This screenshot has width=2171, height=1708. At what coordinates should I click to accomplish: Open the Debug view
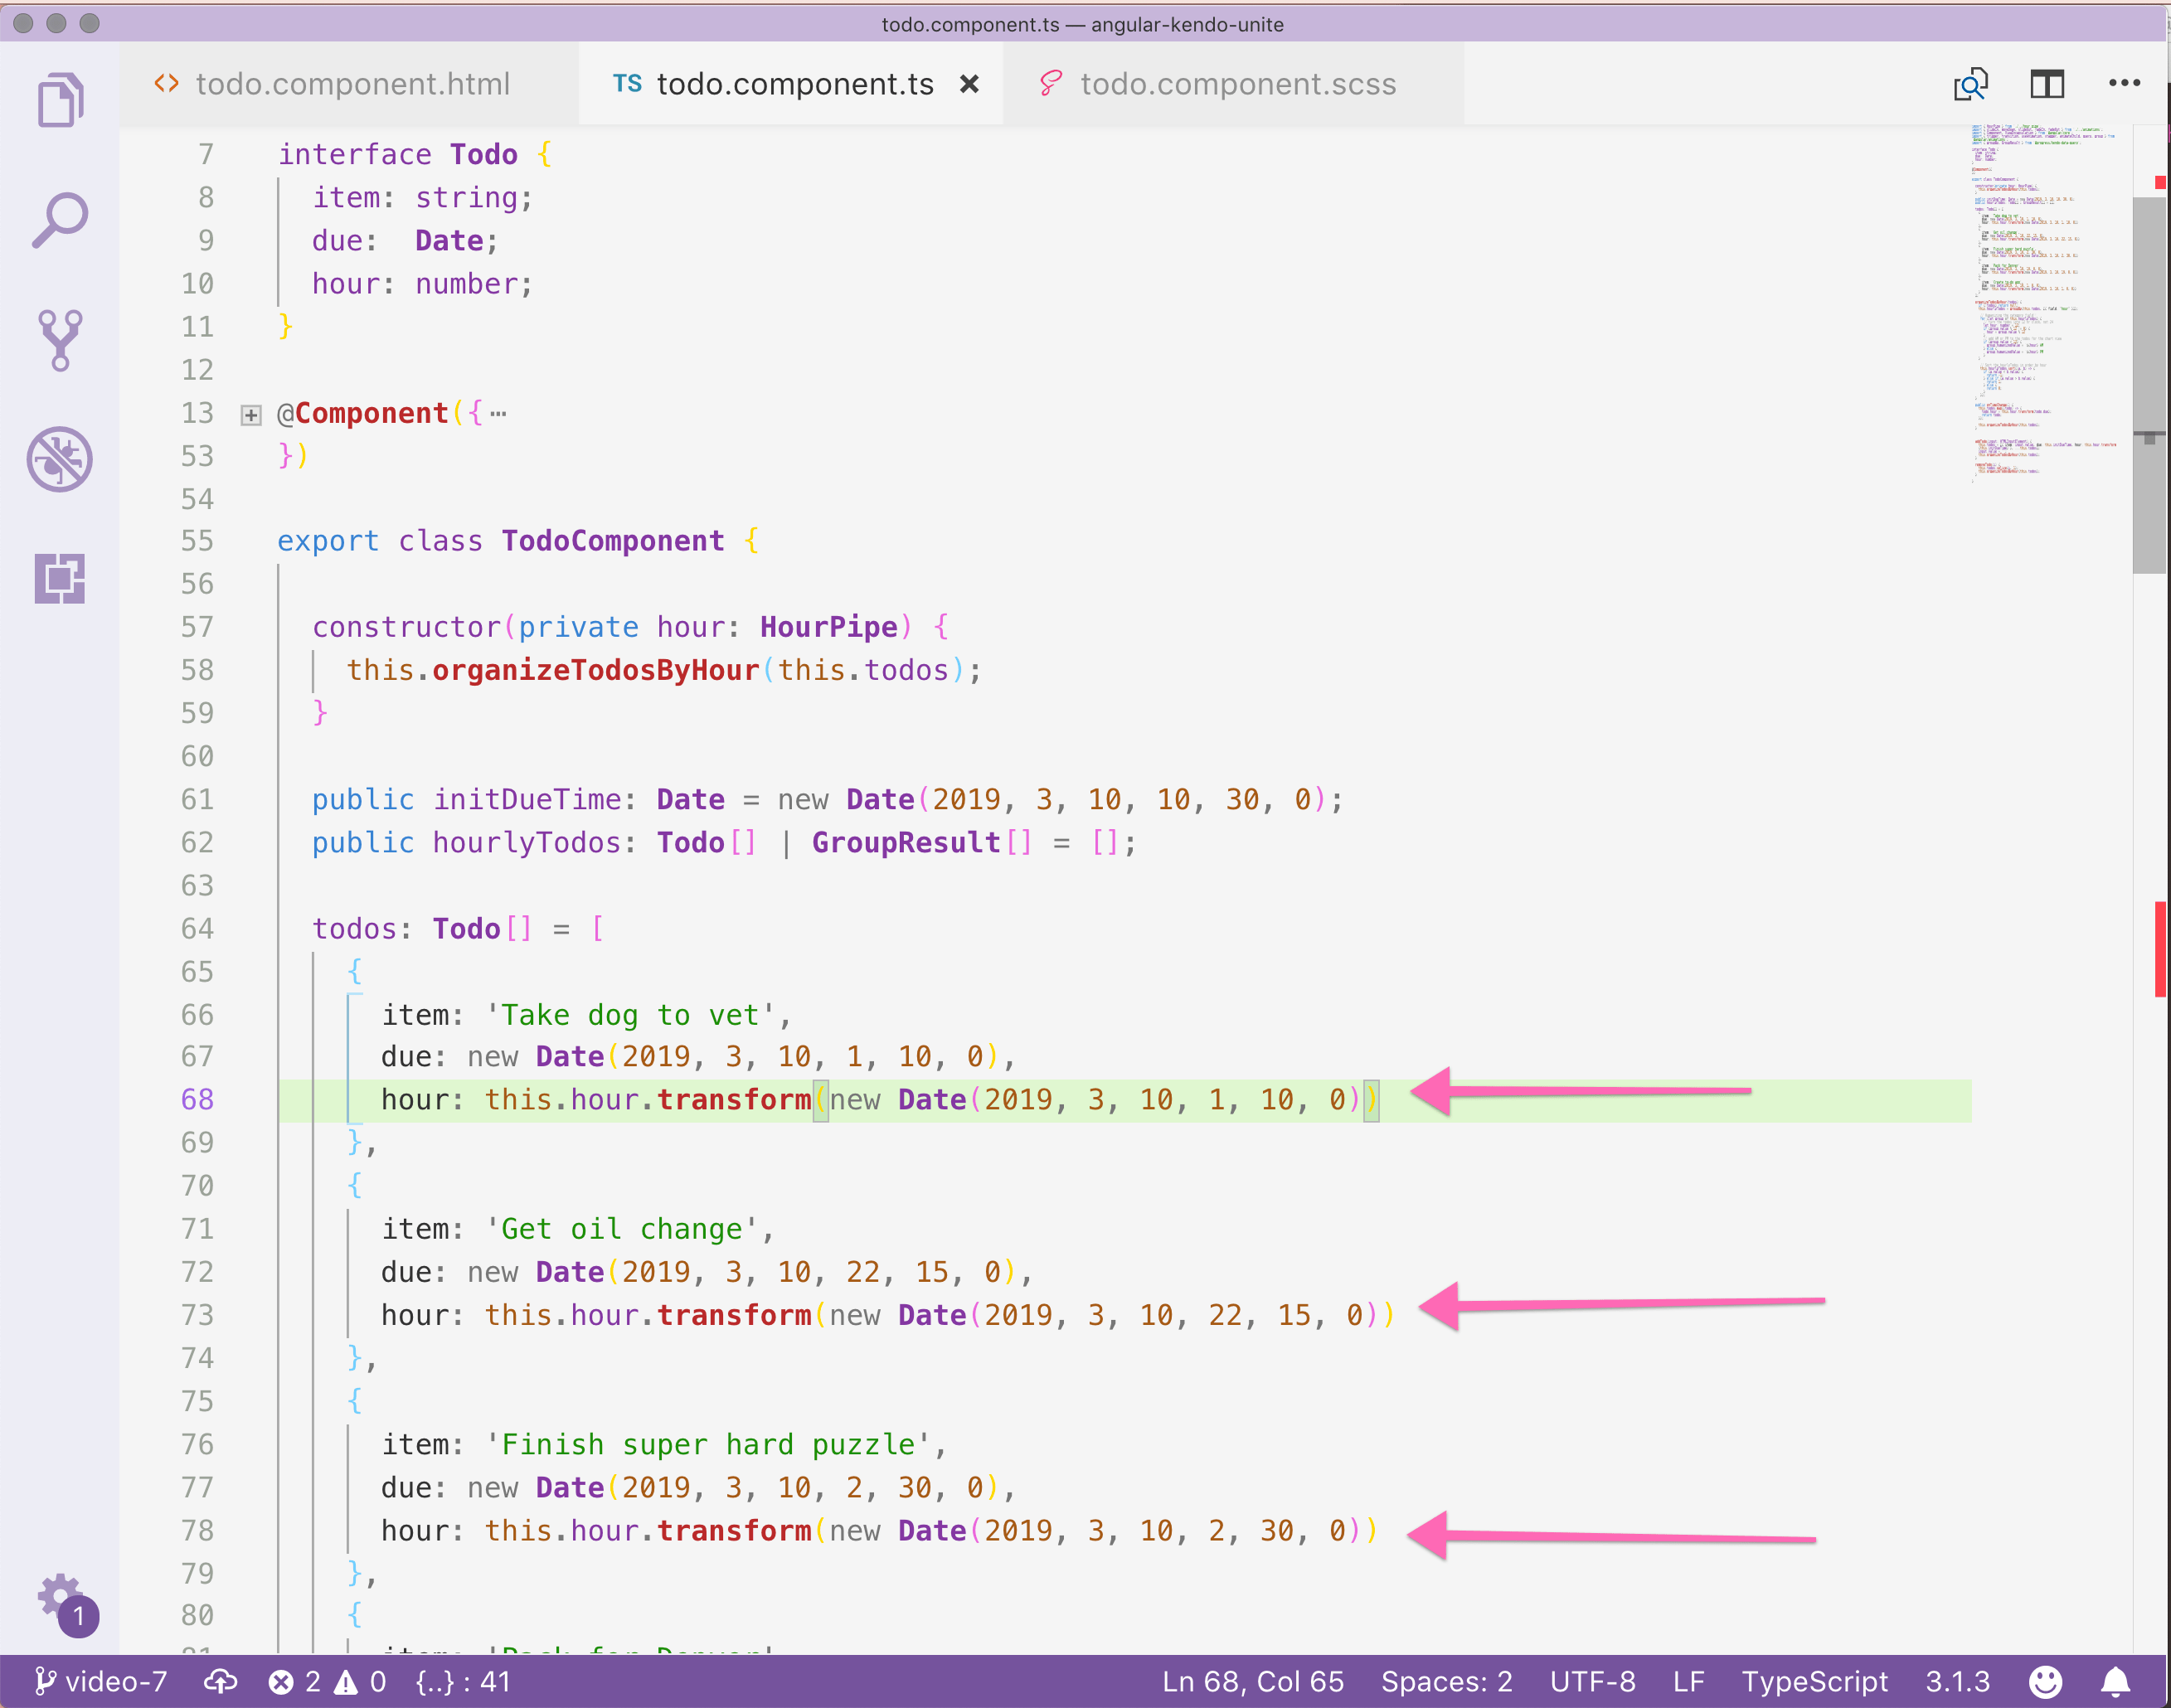pos(60,460)
